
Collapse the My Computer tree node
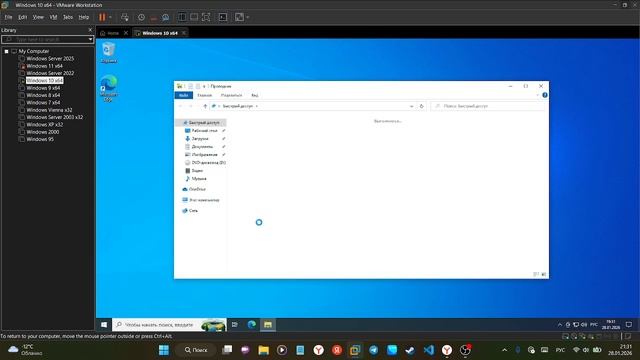coord(7,51)
